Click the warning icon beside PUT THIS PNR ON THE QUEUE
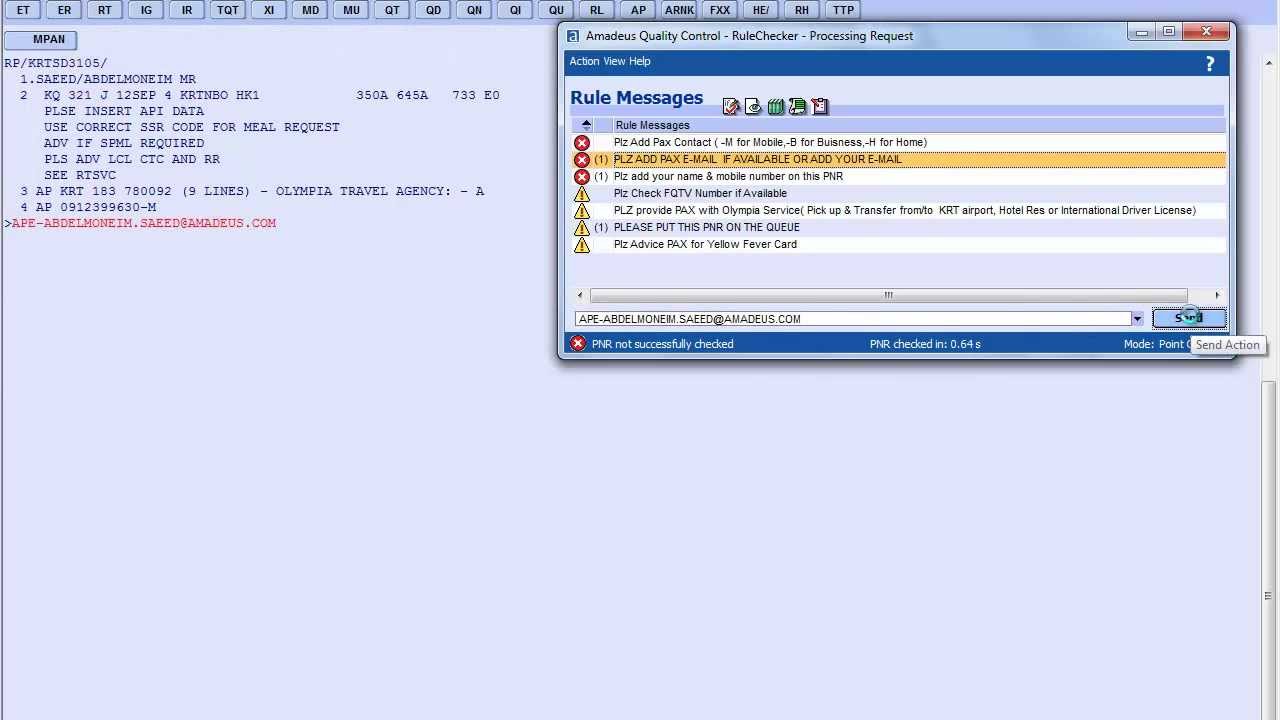Viewport: 1280px width, 720px height. pos(582,228)
